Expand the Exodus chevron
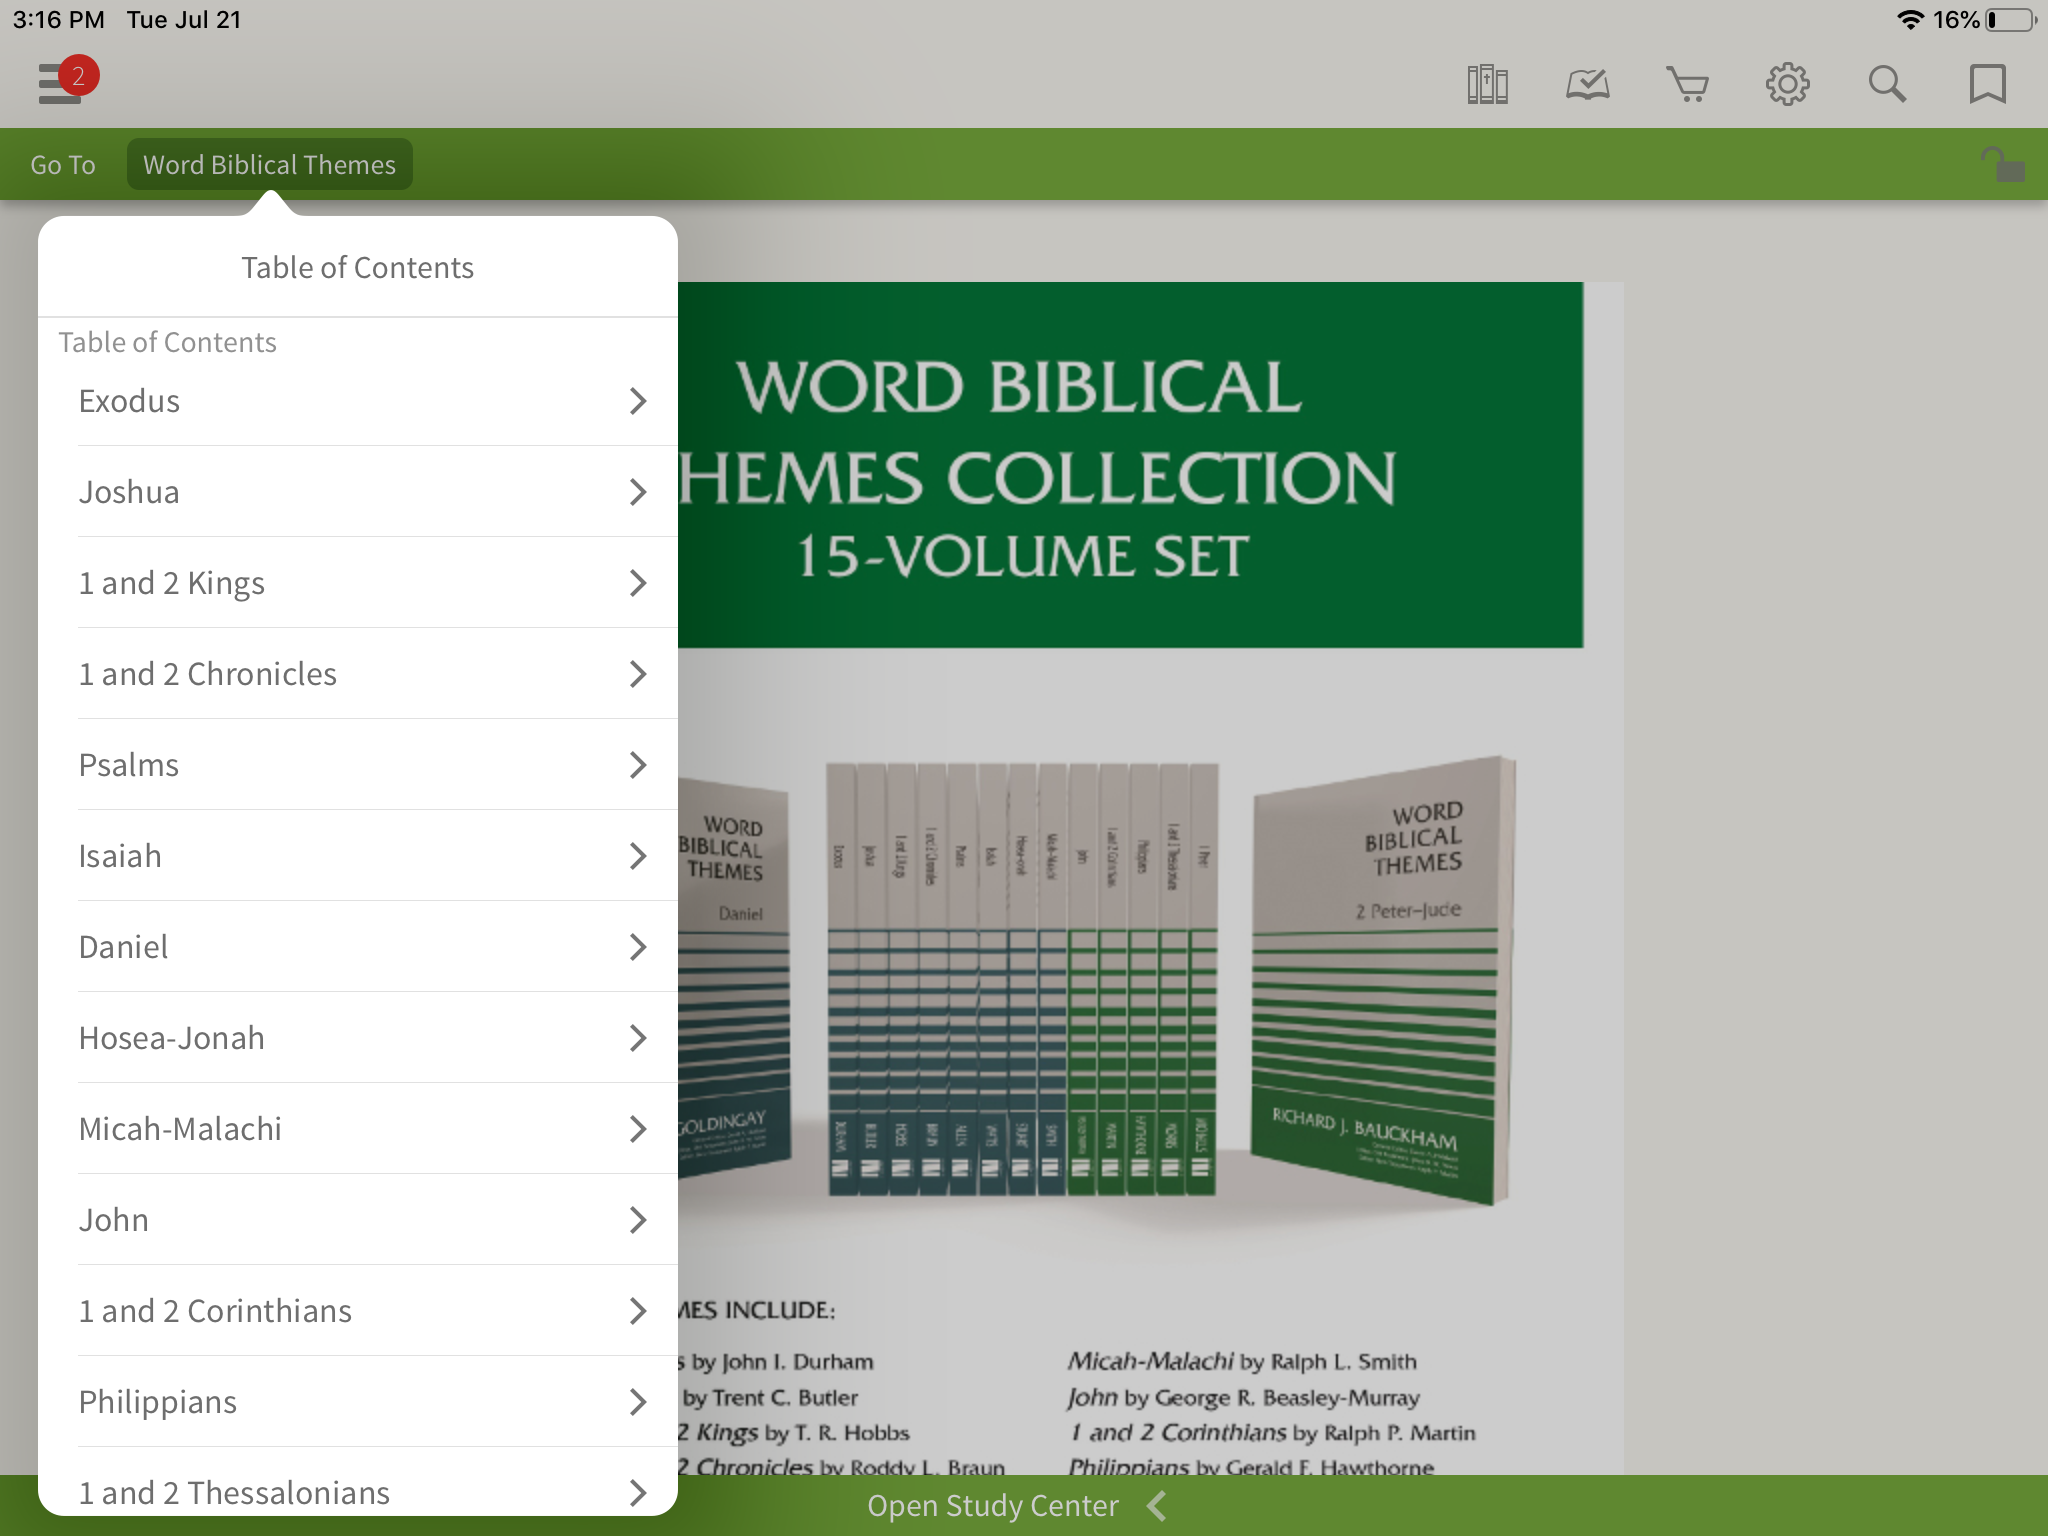The image size is (2048, 1536). click(638, 401)
